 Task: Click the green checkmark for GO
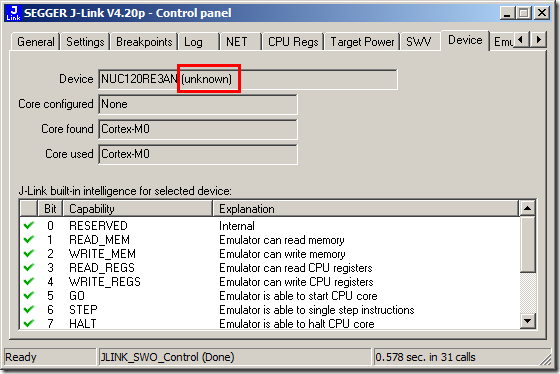[x=29, y=295]
